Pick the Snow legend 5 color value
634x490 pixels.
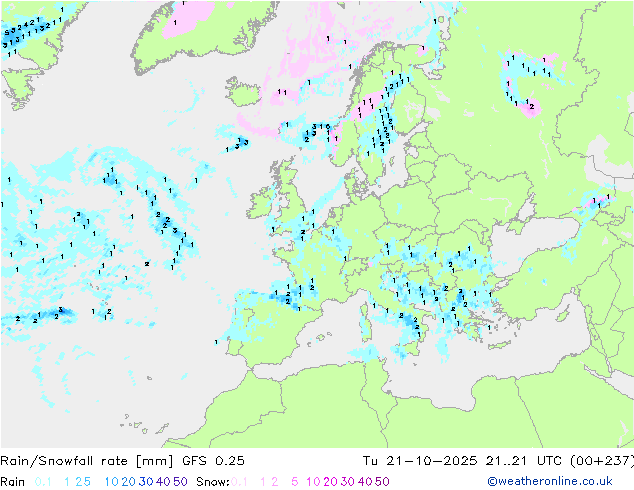(295, 482)
